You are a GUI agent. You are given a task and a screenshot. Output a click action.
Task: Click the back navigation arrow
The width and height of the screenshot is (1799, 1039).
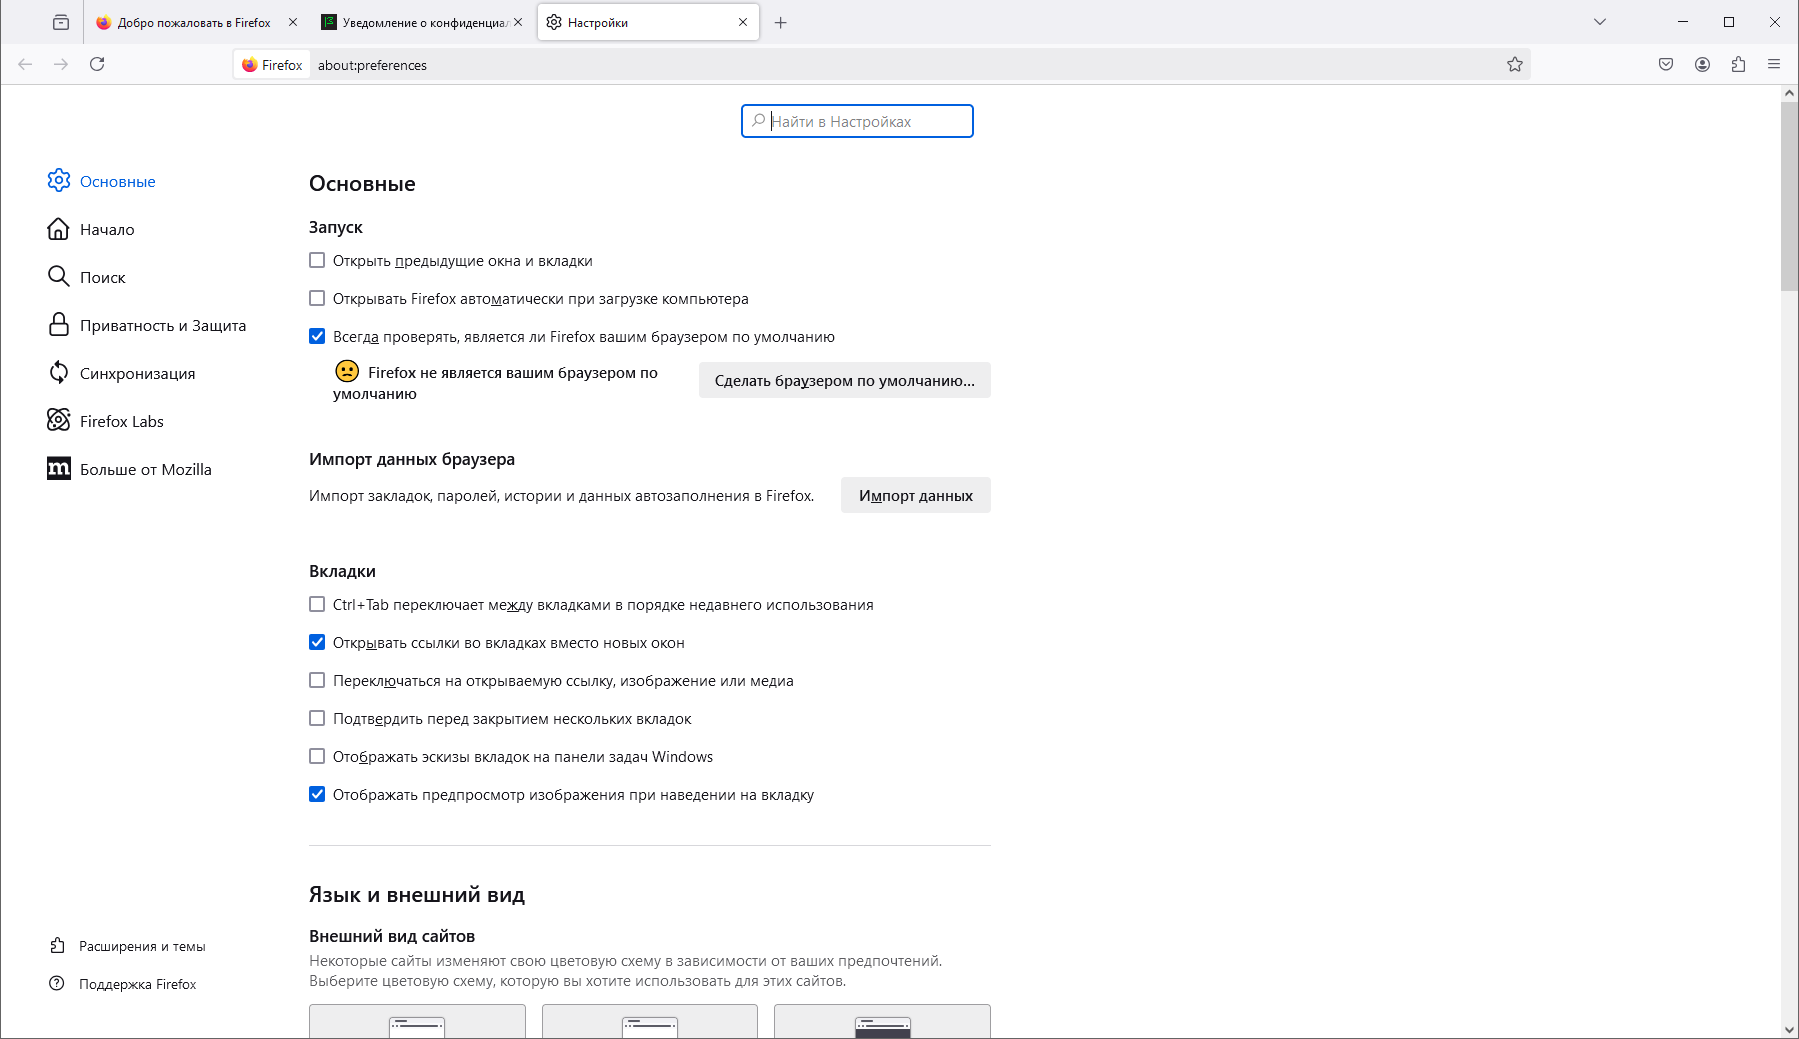[x=25, y=64]
